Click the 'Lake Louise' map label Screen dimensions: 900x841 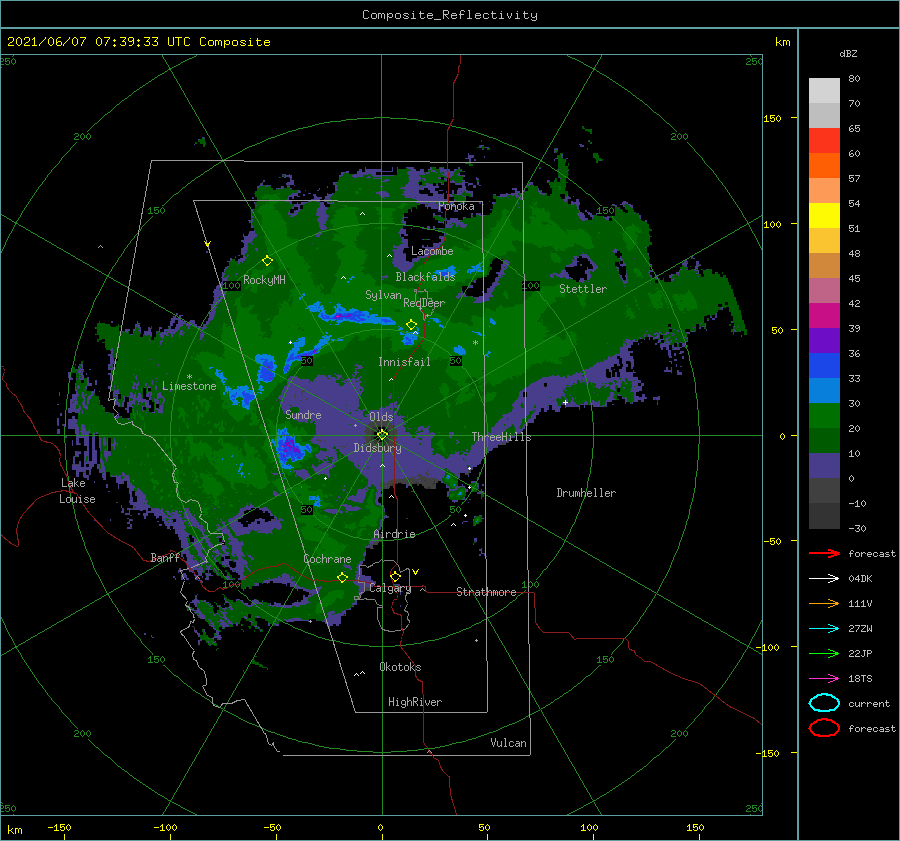point(77,491)
